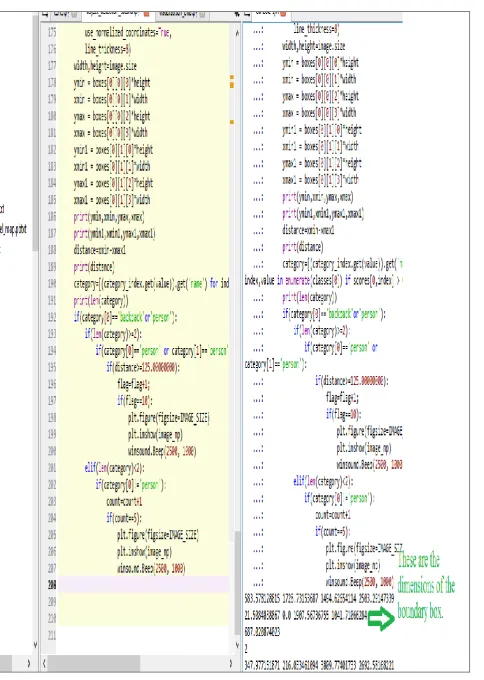Image resolution: width=484 pixels, height=680 pixels.
Task: Click the editor vertical scrollbar thumb
Action: [x=237, y=582]
